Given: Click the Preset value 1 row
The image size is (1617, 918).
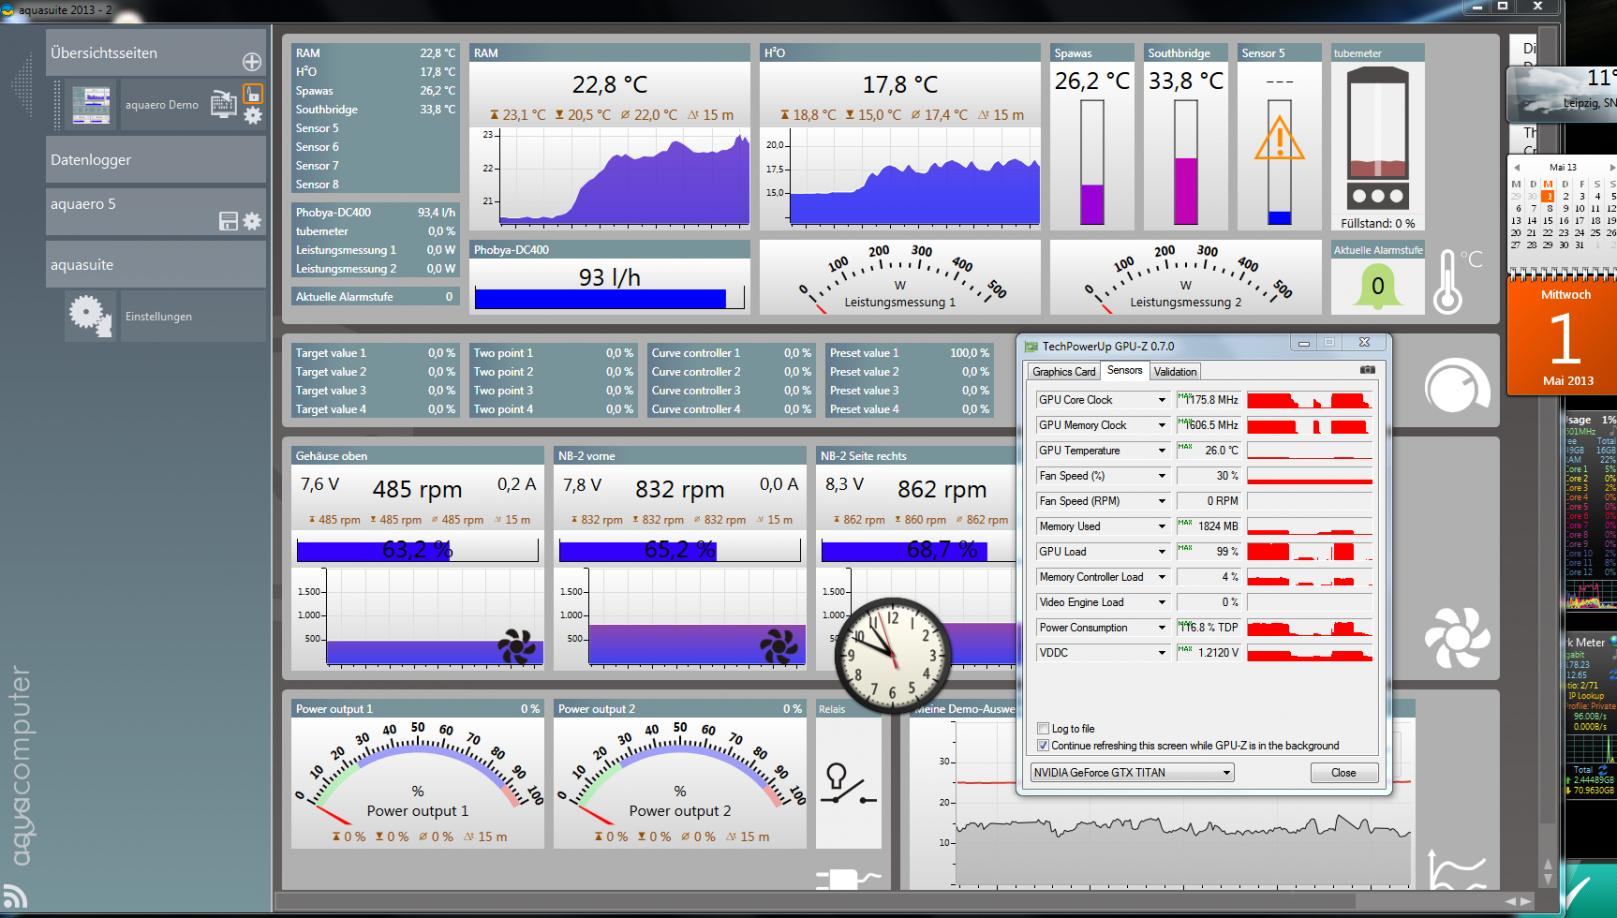Looking at the screenshot, I should click(x=909, y=353).
